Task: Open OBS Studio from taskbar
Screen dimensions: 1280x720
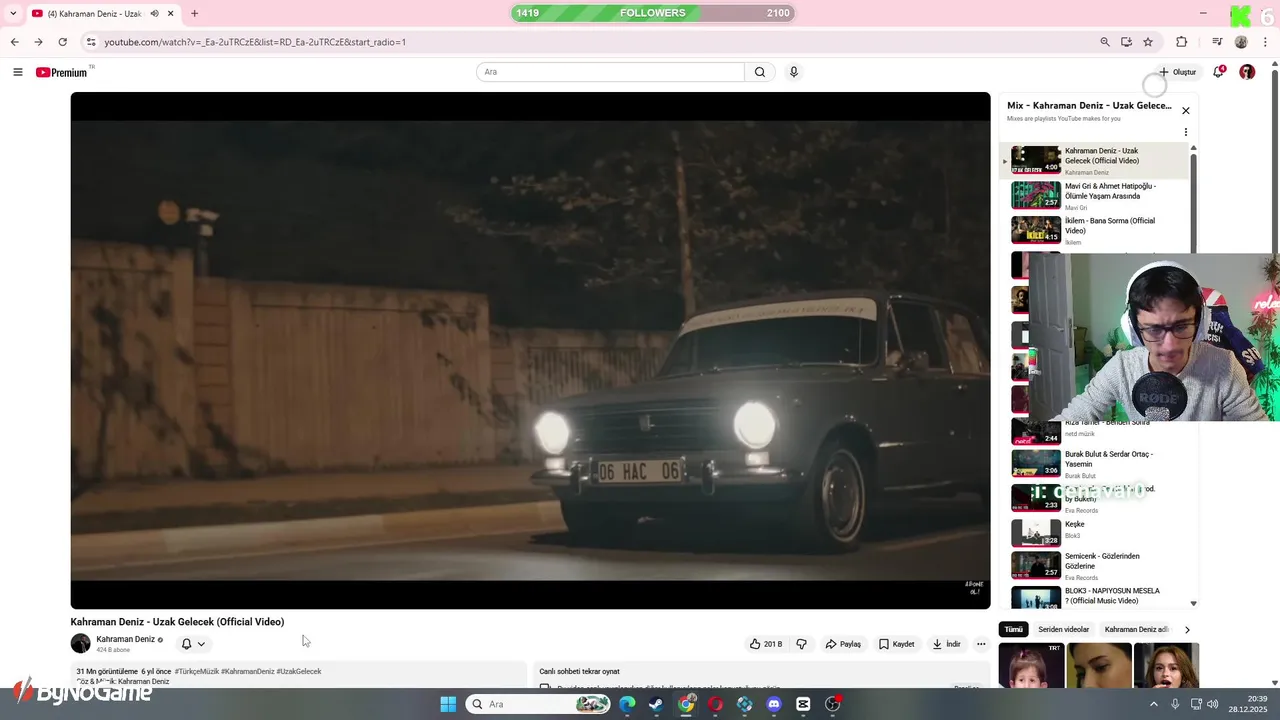Action: [833, 704]
